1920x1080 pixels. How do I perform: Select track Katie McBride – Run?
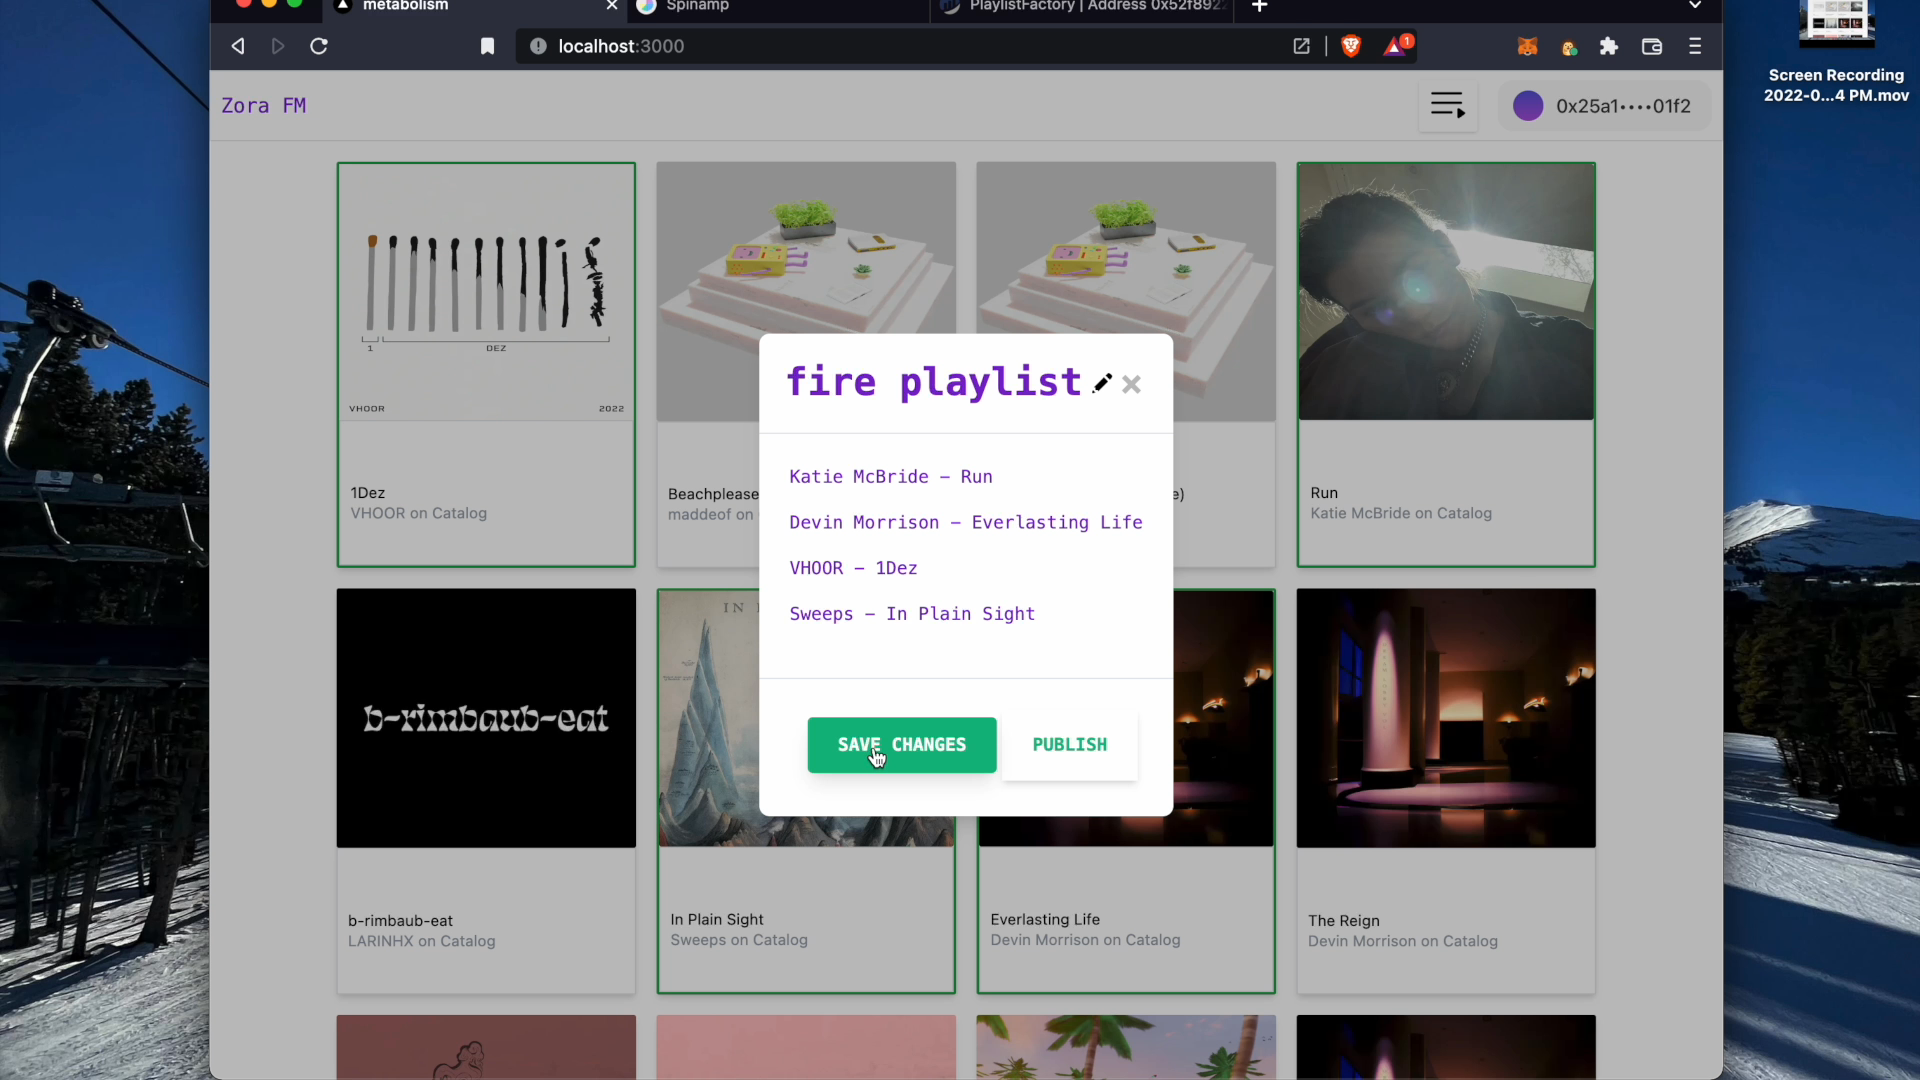891,477
